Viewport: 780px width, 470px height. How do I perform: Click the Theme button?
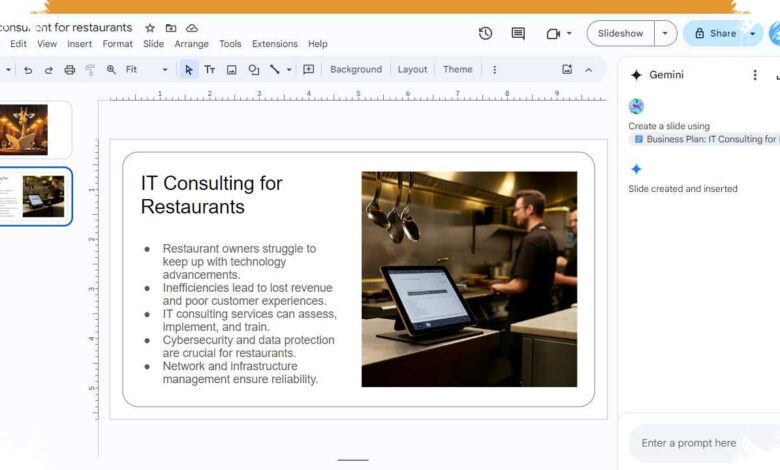click(x=457, y=70)
